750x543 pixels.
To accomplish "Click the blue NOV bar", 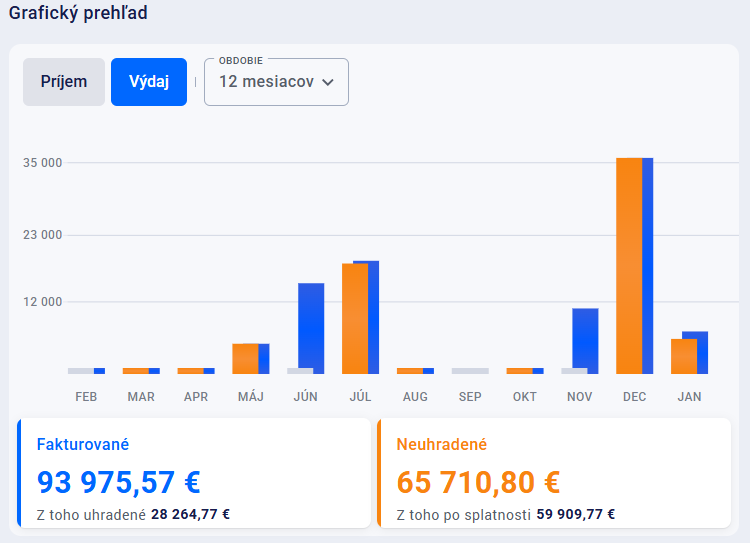I will click(x=585, y=340).
